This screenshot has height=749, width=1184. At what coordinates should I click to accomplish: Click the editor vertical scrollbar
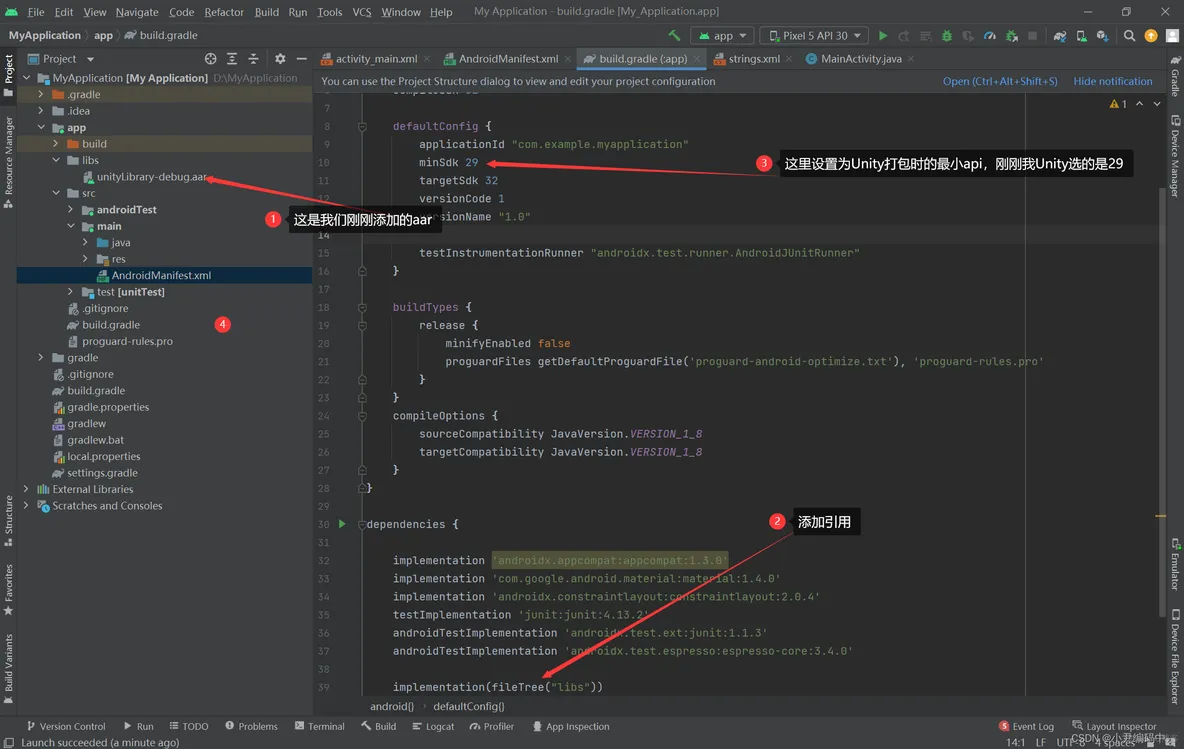1162,400
